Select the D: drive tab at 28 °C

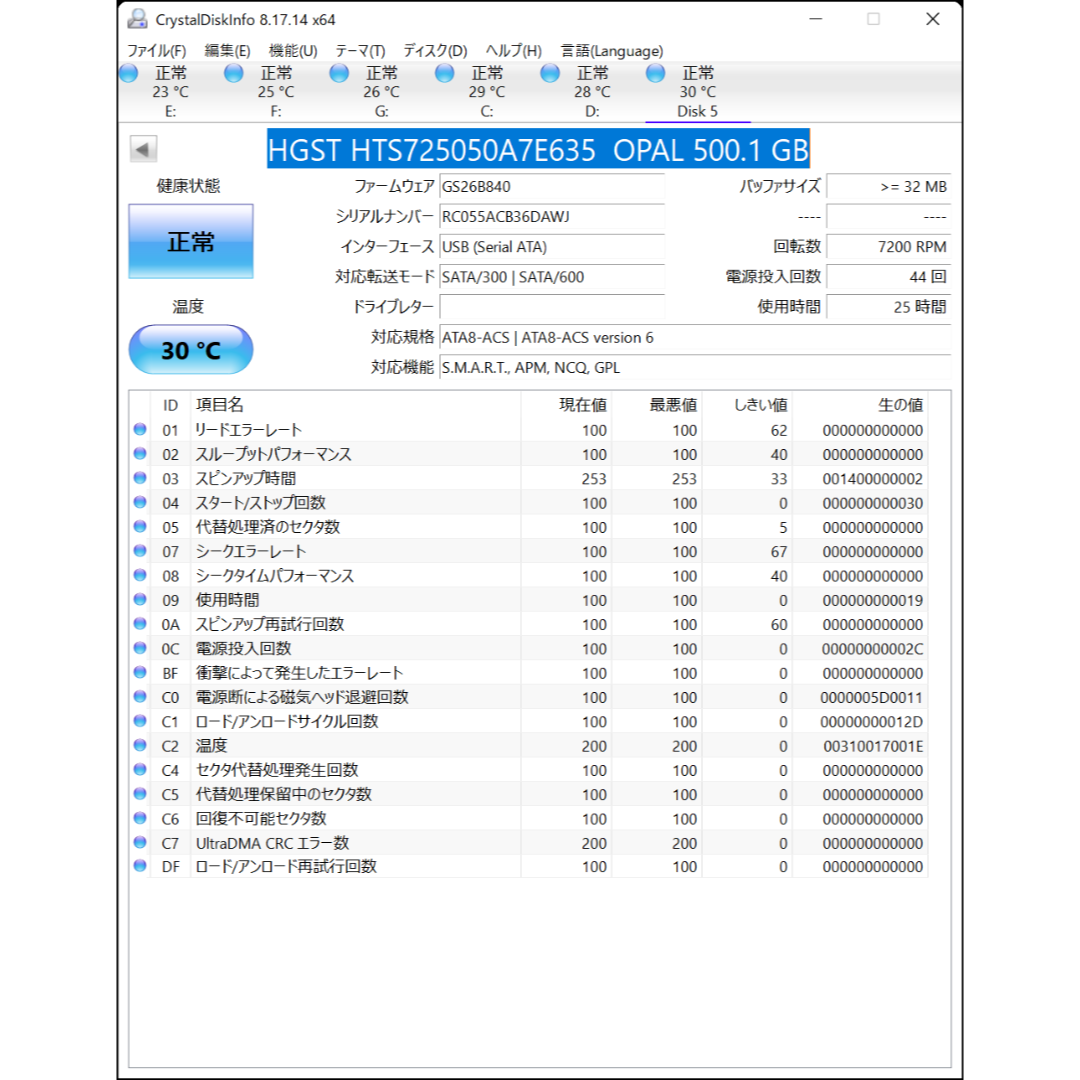click(592, 92)
